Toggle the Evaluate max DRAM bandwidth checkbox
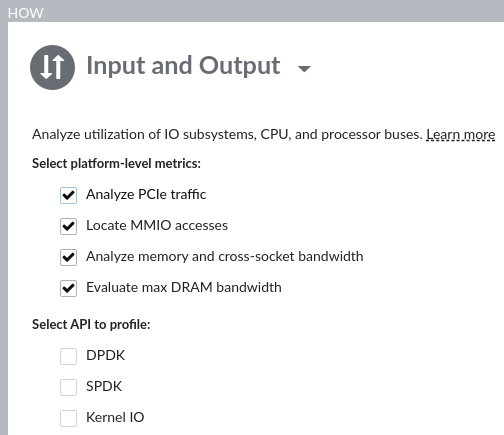The image size is (504, 435). pyautogui.click(x=68, y=288)
